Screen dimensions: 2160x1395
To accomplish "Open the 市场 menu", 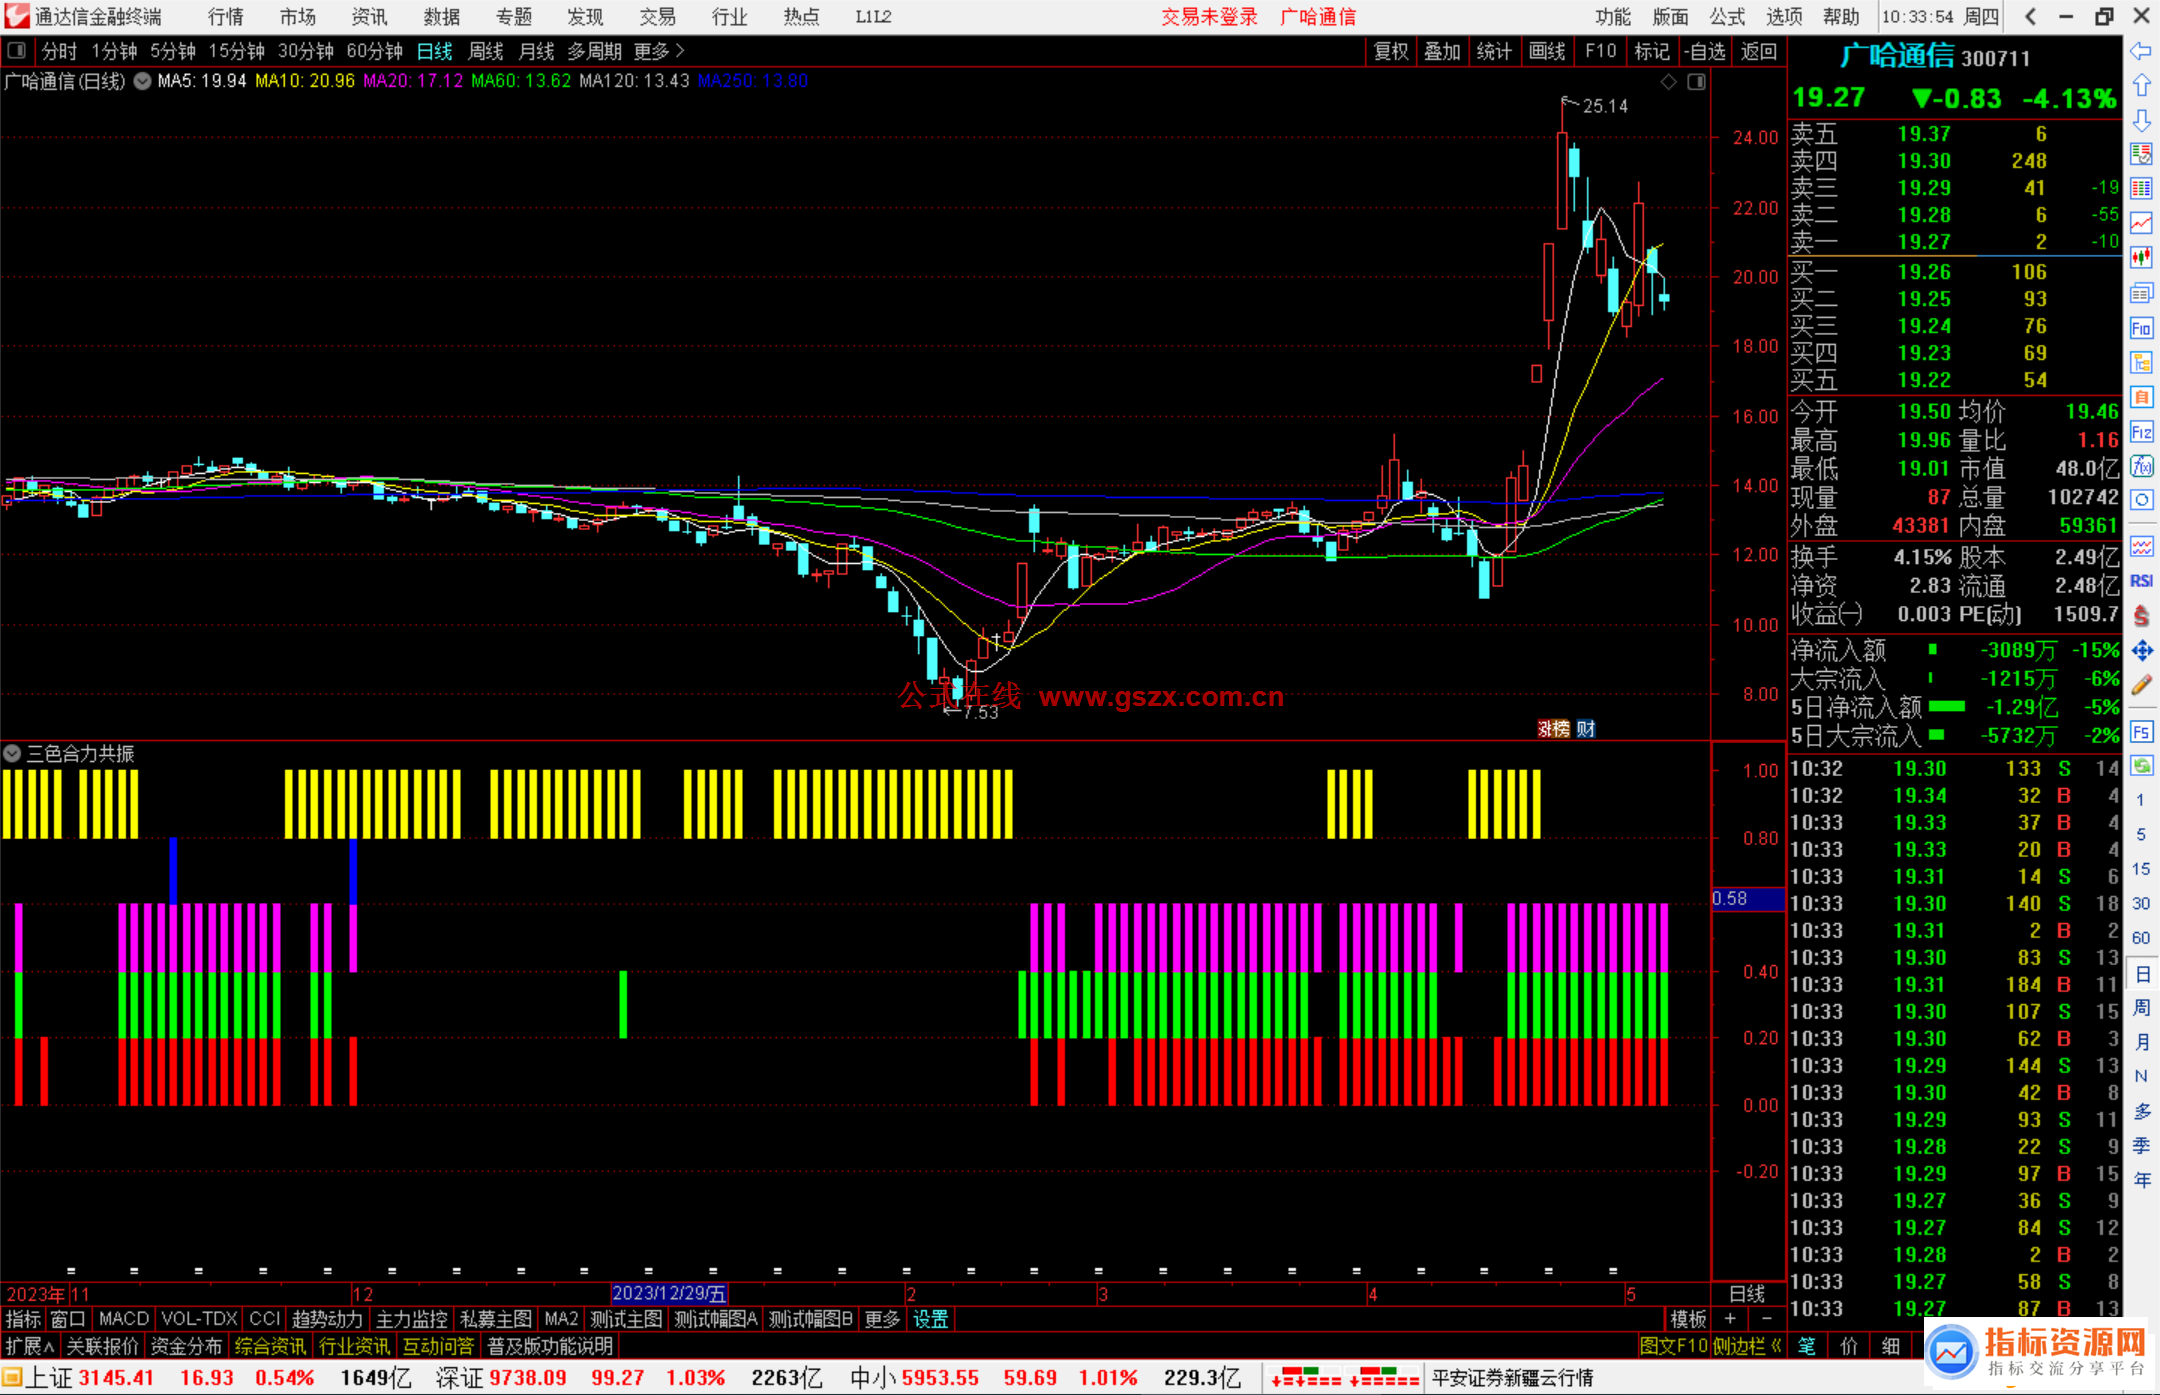I will pyautogui.click(x=297, y=16).
